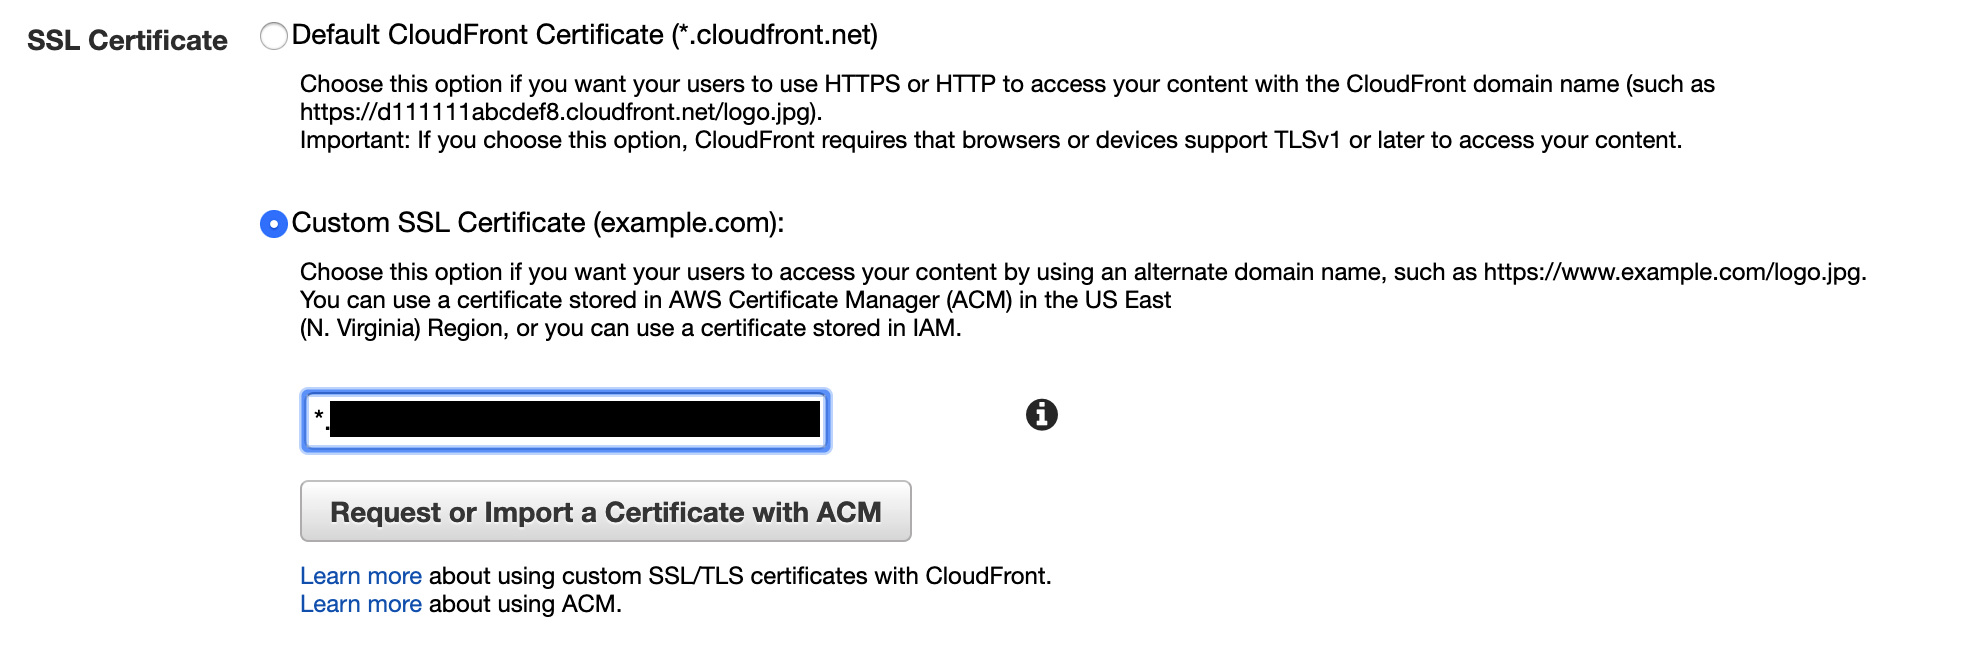Viewport: 1968px width, 646px height.
Task: Click the https://www.example.com/logo.jpg example text
Action: tap(1675, 272)
